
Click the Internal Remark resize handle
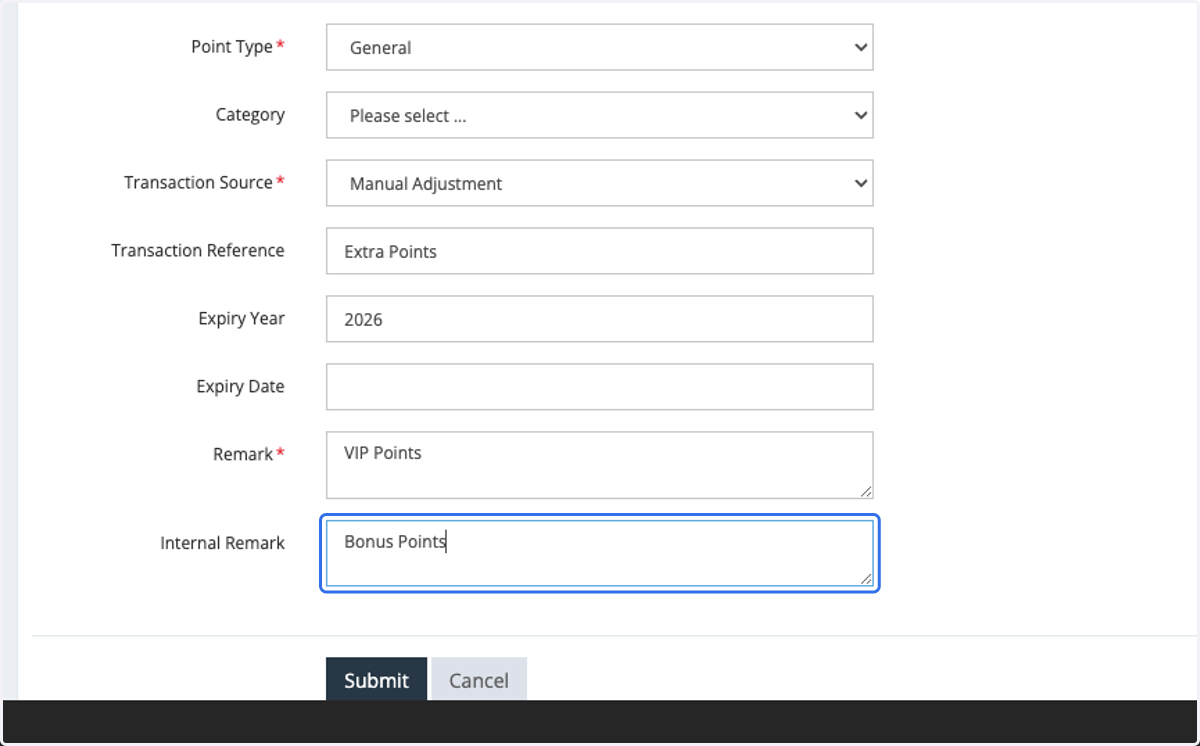(866, 579)
